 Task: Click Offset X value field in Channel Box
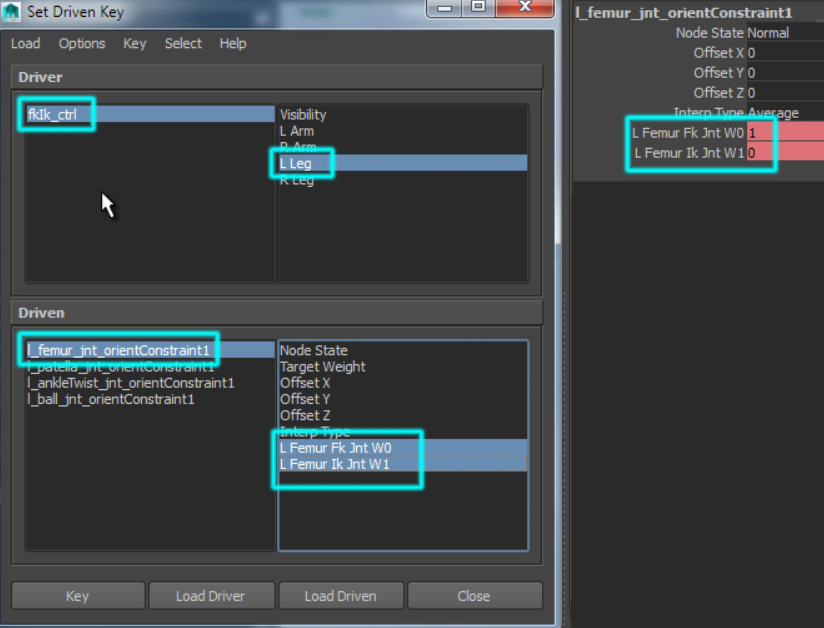[x=785, y=53]
